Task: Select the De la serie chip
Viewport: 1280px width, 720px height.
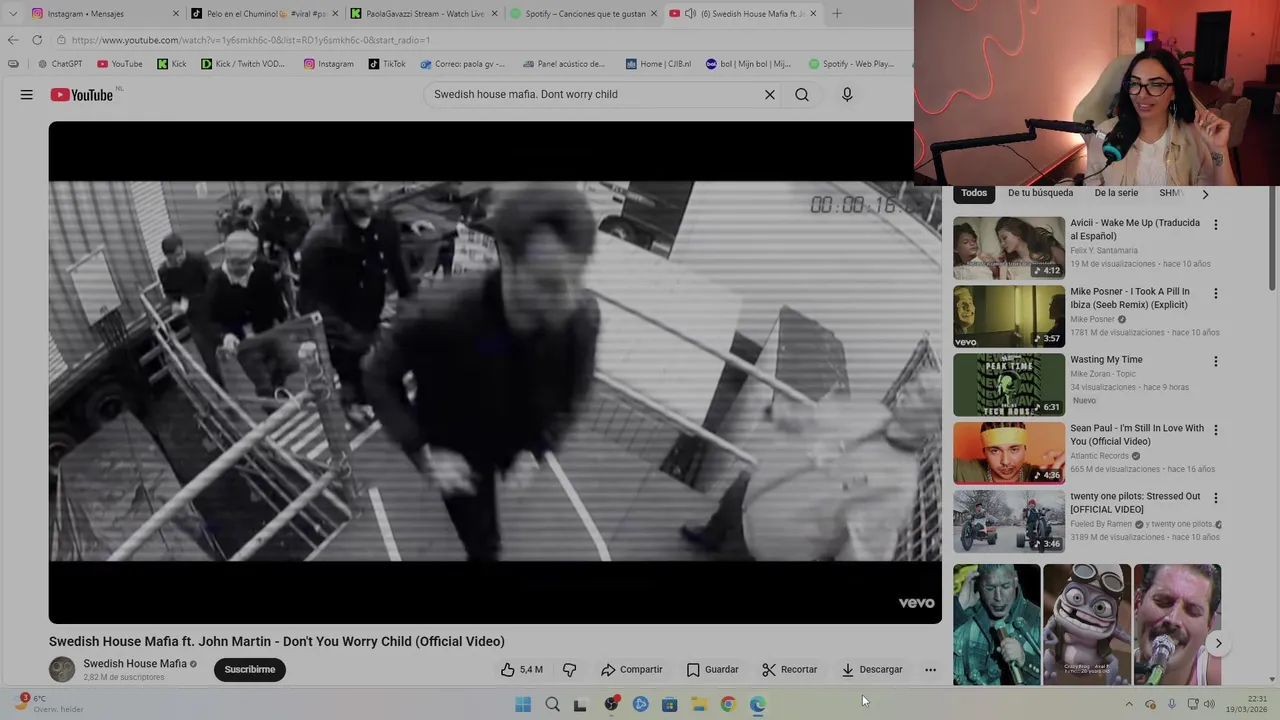Action: pos(1116,193)
